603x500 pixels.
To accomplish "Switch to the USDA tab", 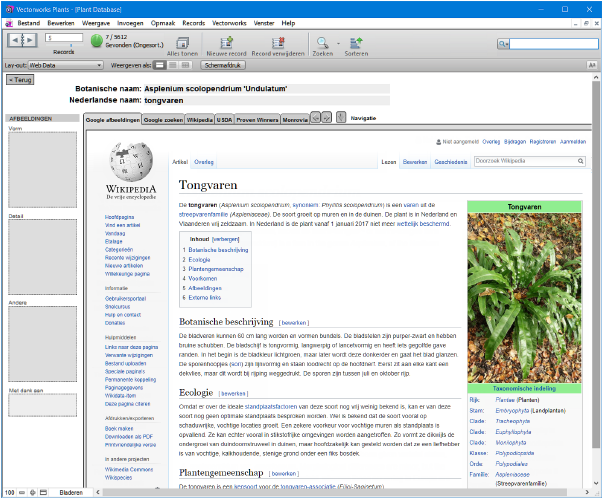I will [x=224, y=120].
